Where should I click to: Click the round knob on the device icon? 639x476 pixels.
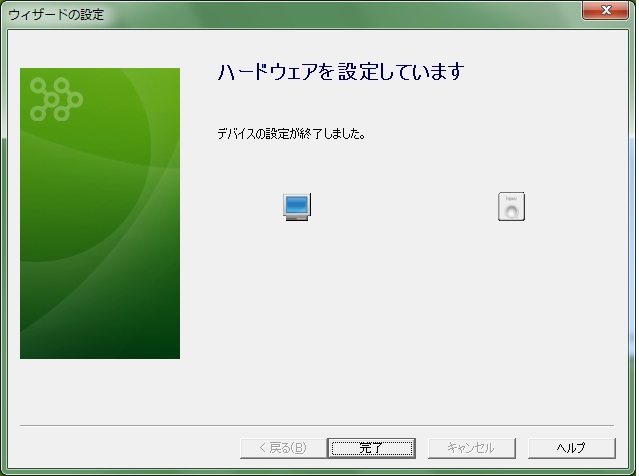[x=511, y=212]
